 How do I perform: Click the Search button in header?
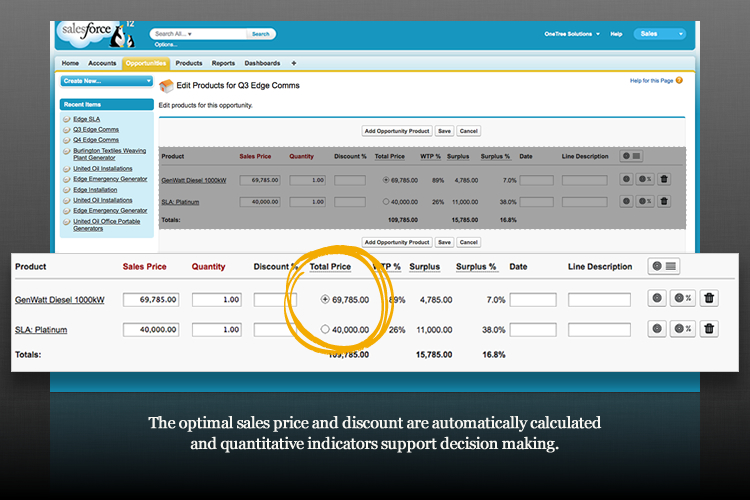[x=261, y=34]
